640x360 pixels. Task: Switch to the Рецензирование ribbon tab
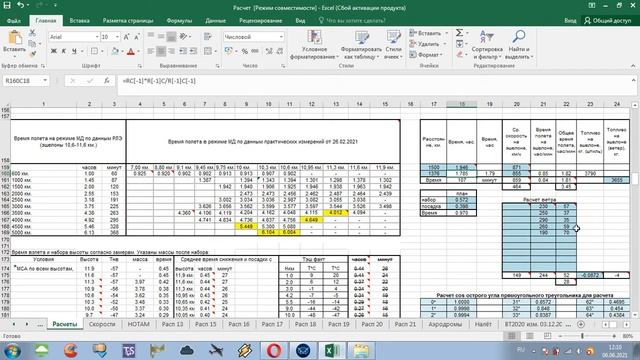[x=260, y=20]
